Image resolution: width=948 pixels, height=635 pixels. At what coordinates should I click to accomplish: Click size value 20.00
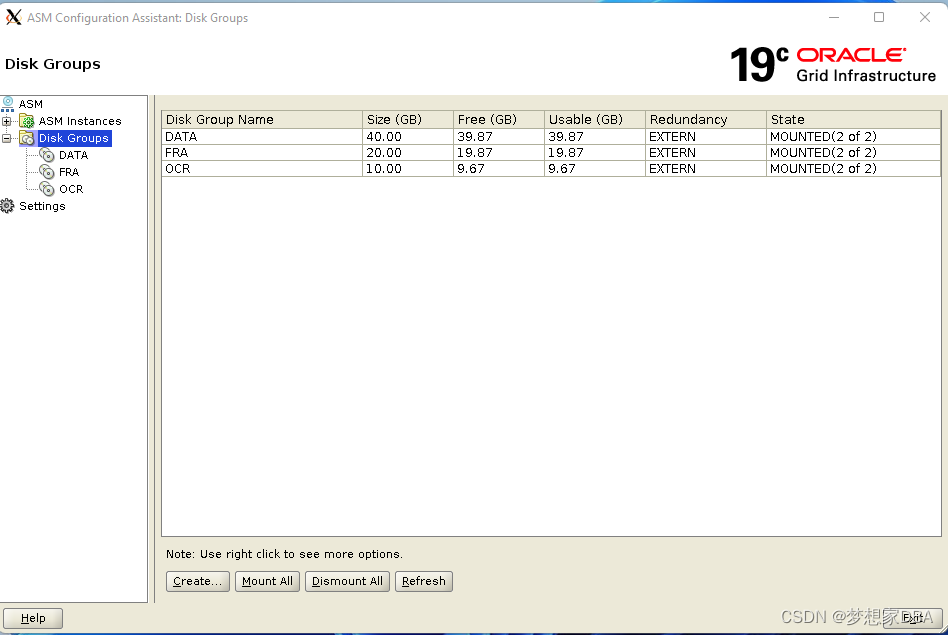coord(384,152)
